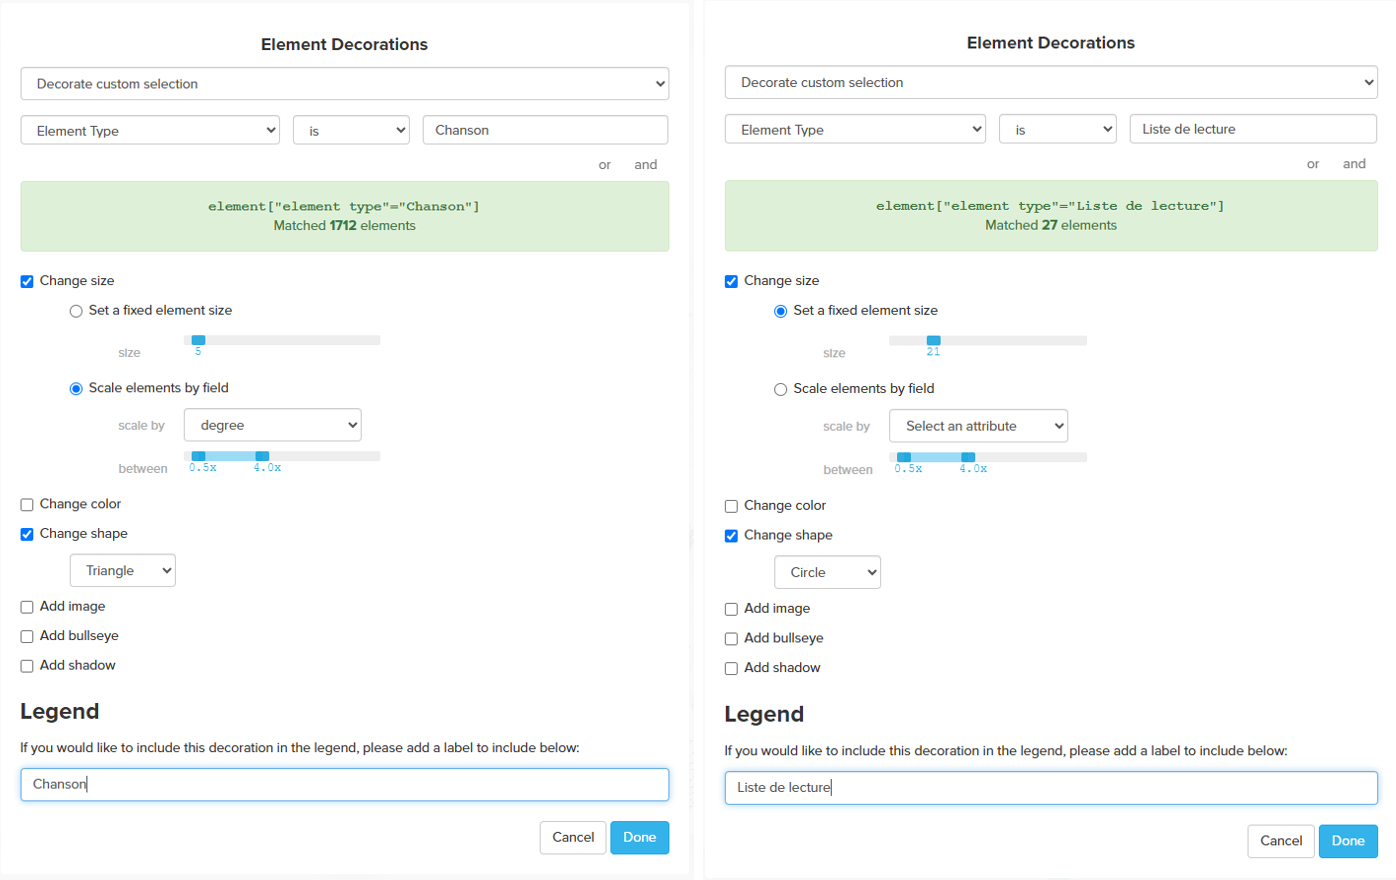The height and width of the screenshot is (880, 1396).
Task: Click Cancel in the Chanson panel
Action: tap(573, 838)
